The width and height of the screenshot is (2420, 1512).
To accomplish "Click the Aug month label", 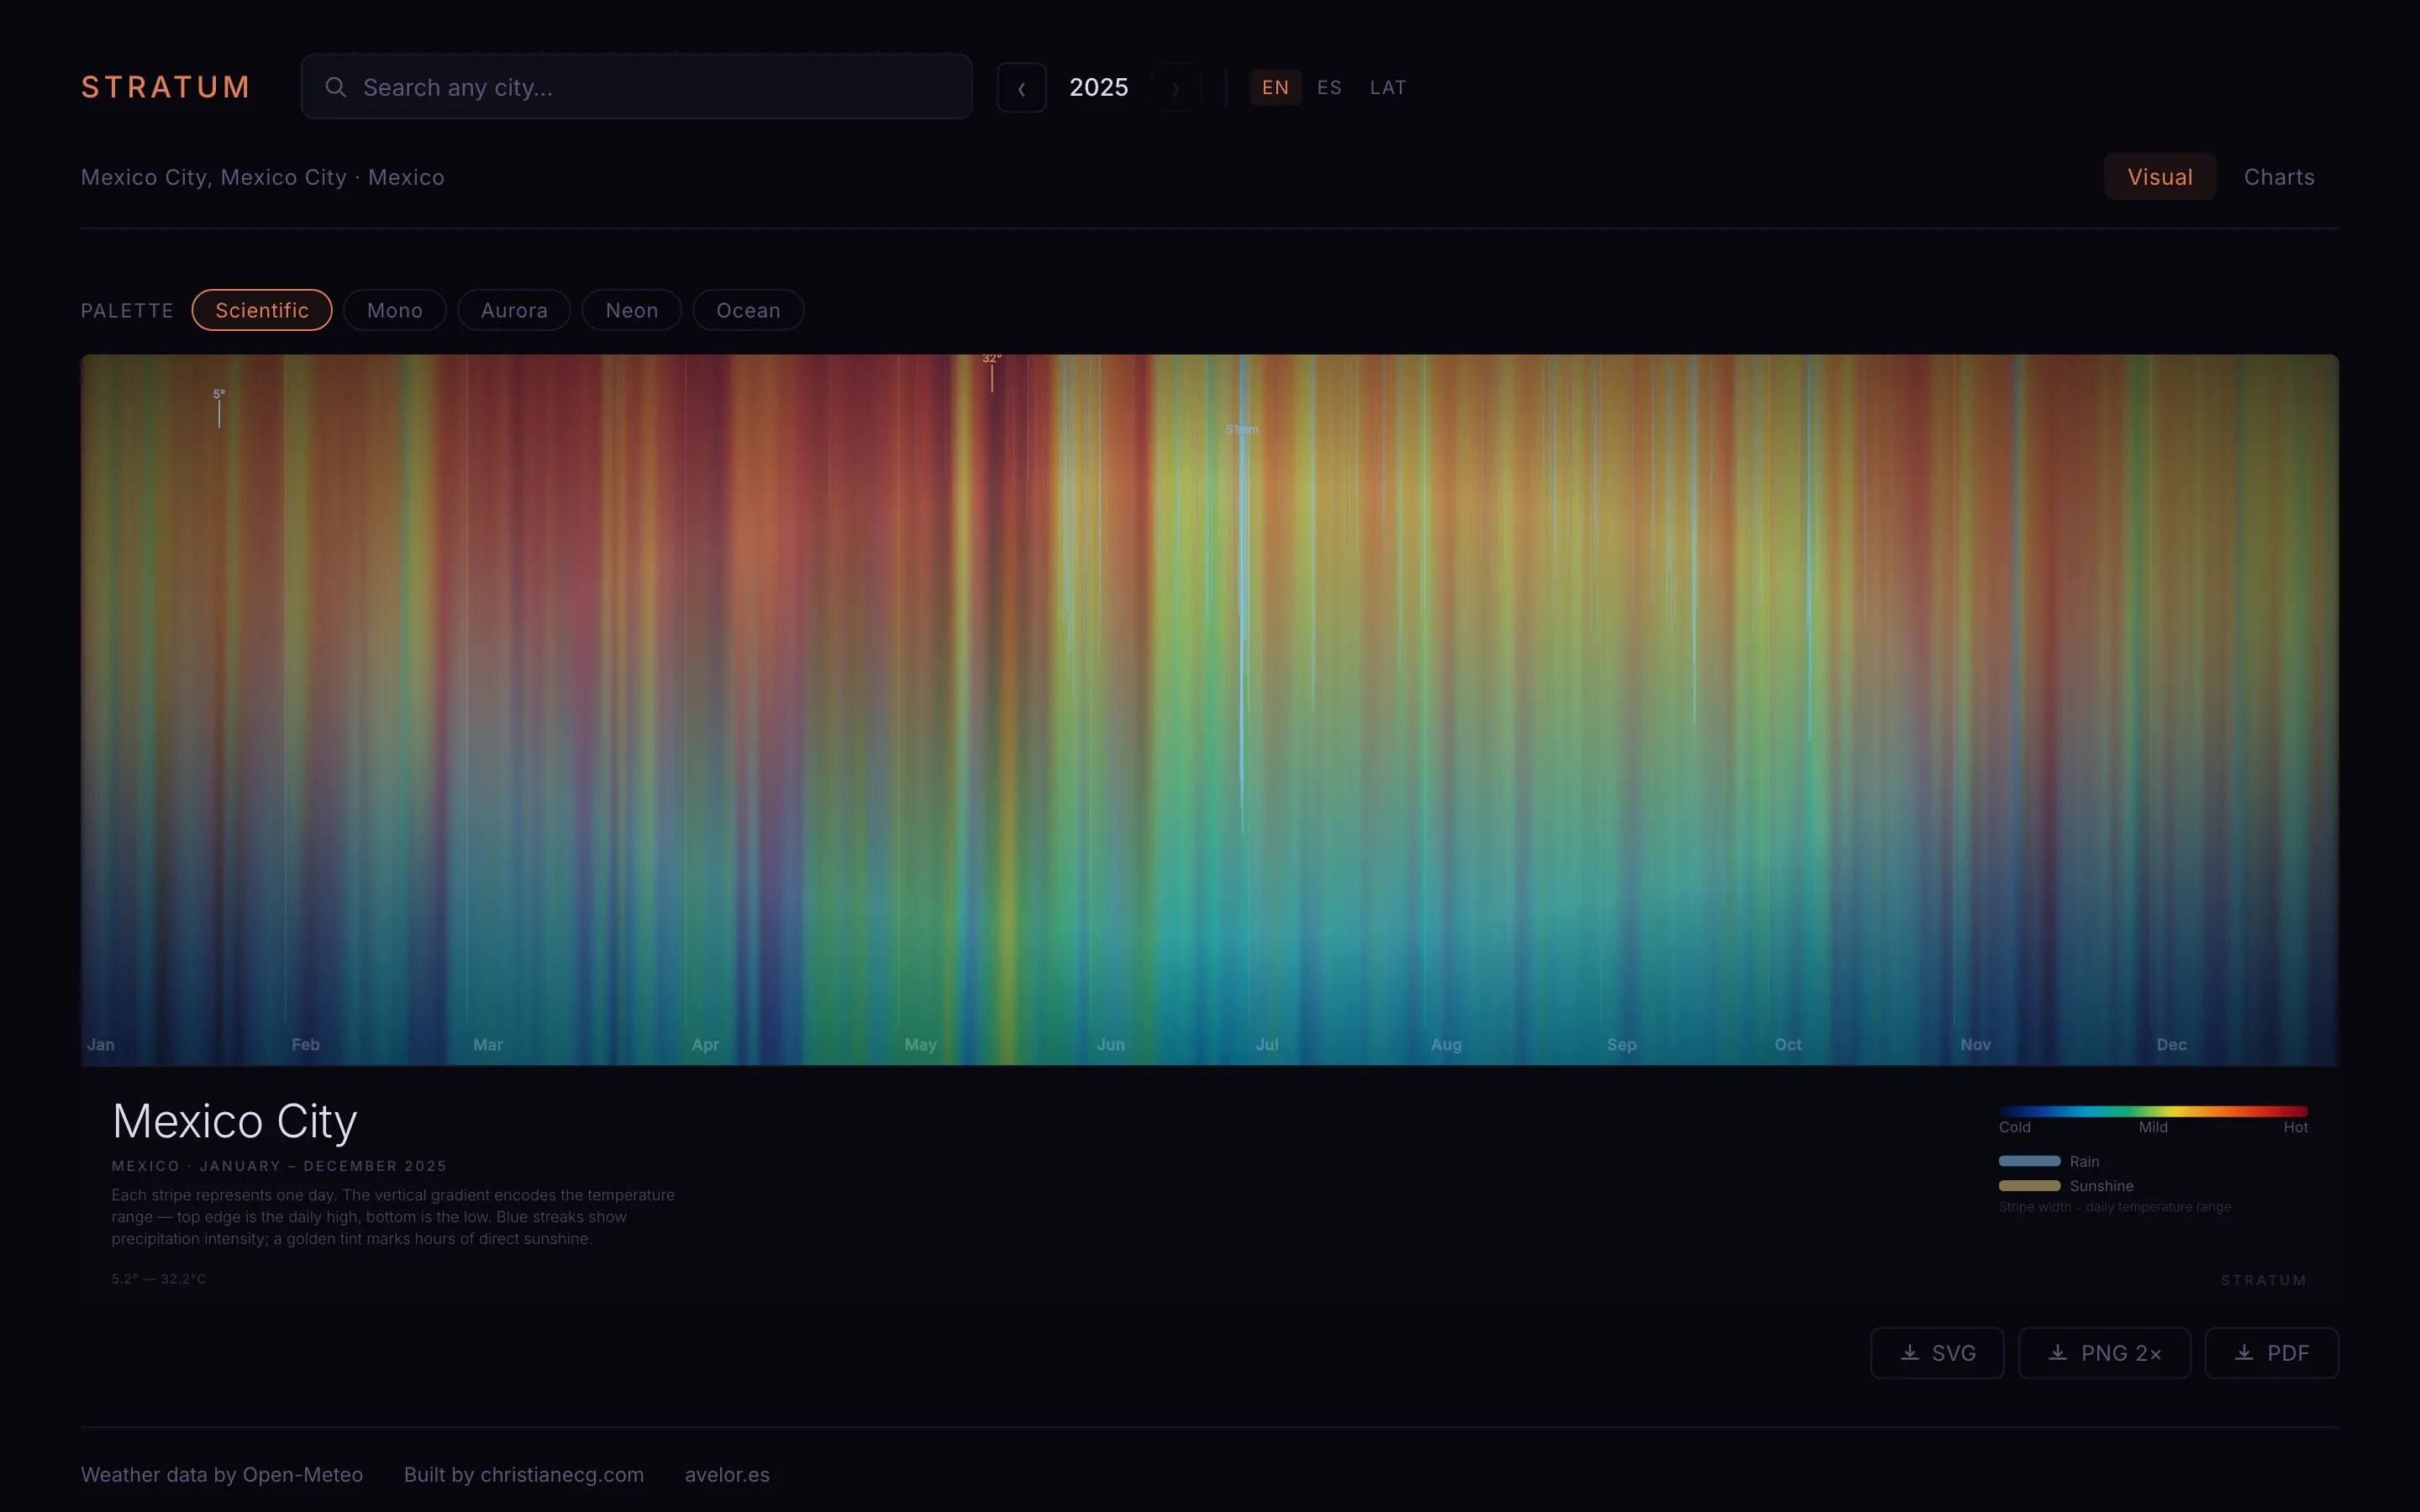I will 1446,1044.
